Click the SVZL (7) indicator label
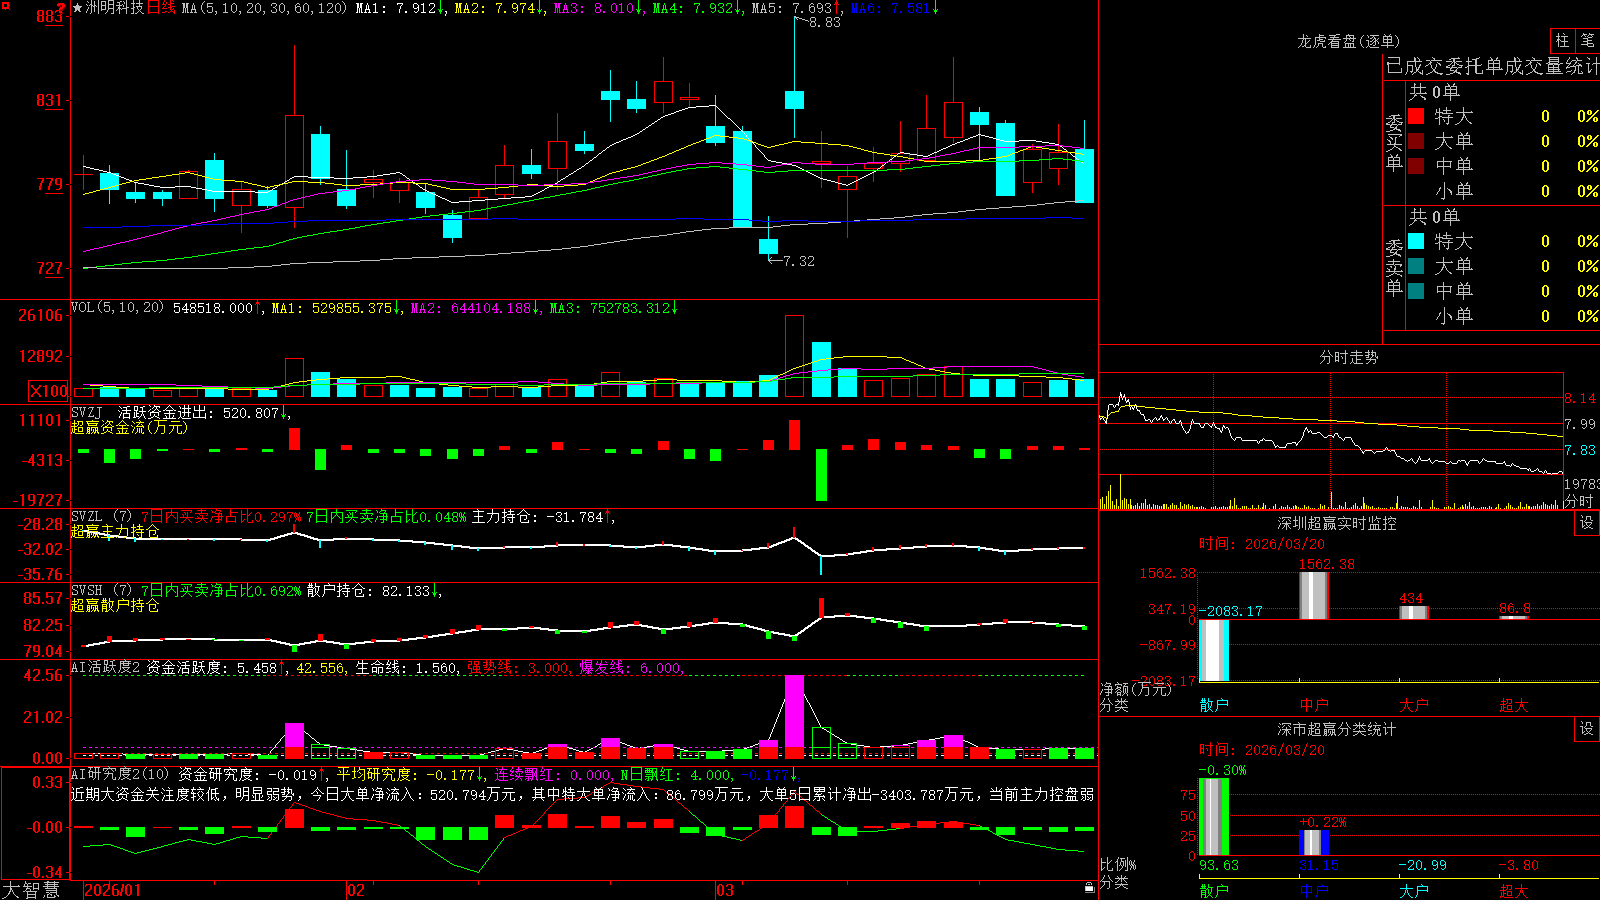This screenshot has width=1600, height=900. coord(101,517)
